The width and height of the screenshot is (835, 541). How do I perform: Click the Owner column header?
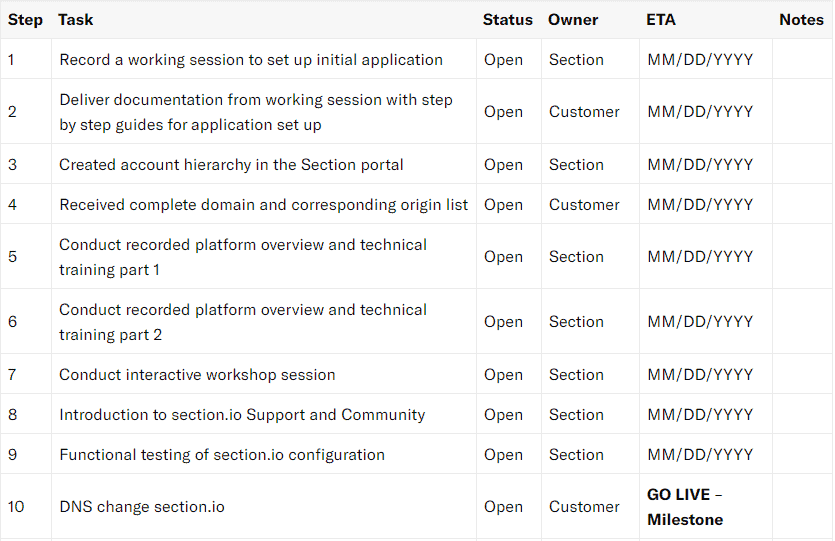point(573,20)
